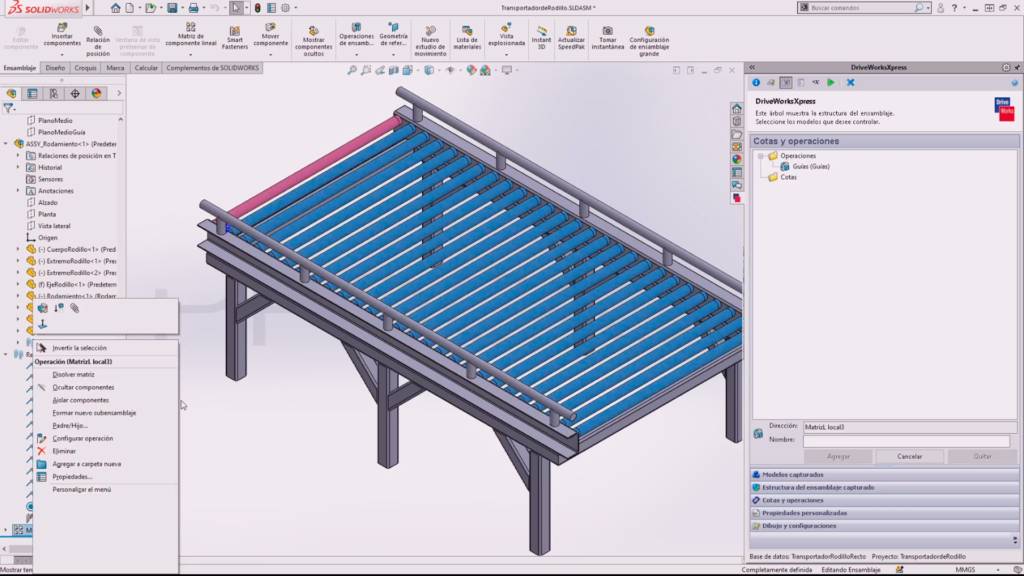Click the Nombre input field

(906, 441)
